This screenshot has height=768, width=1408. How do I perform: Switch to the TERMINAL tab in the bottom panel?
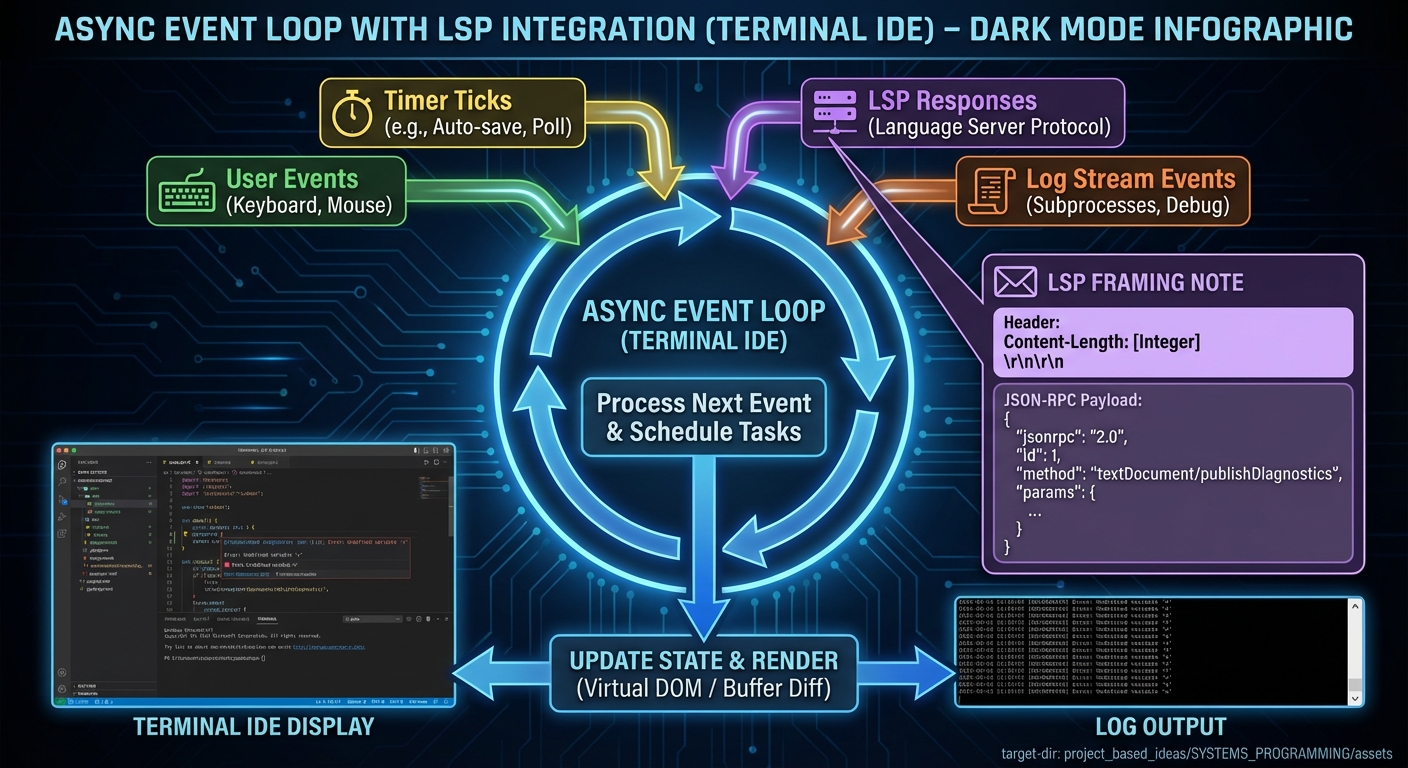[x=267, y=619]
